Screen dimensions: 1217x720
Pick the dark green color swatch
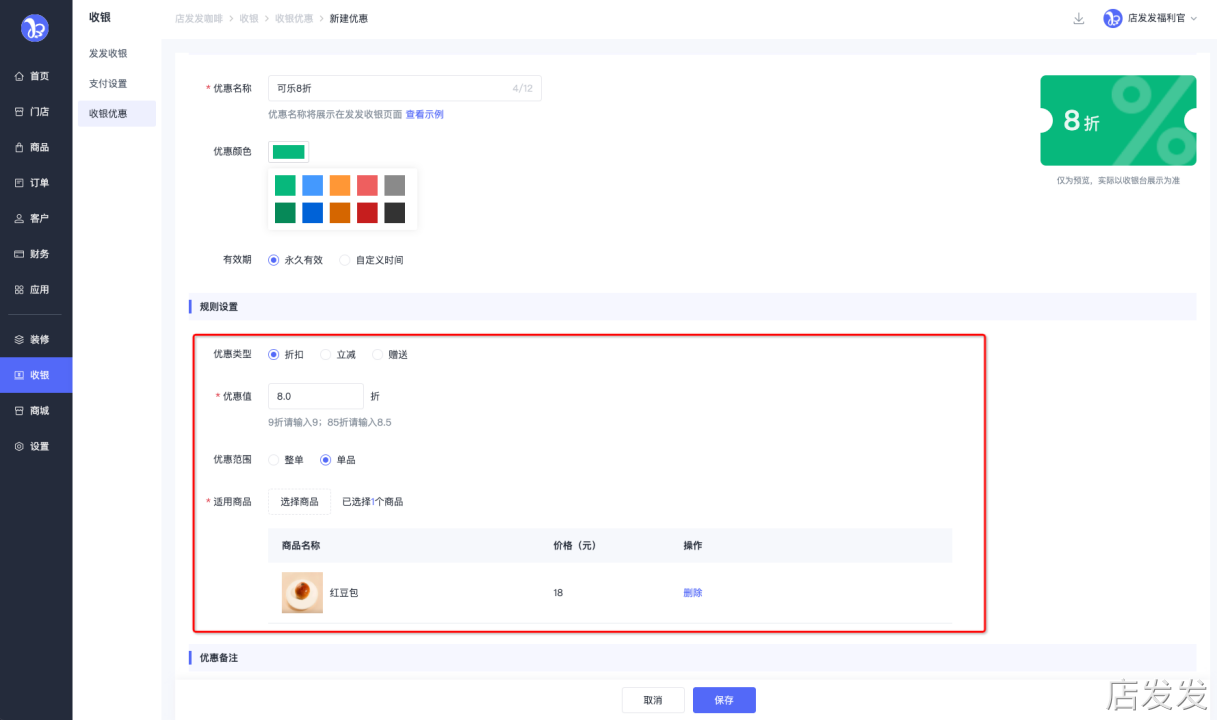[x=285, y=213]
